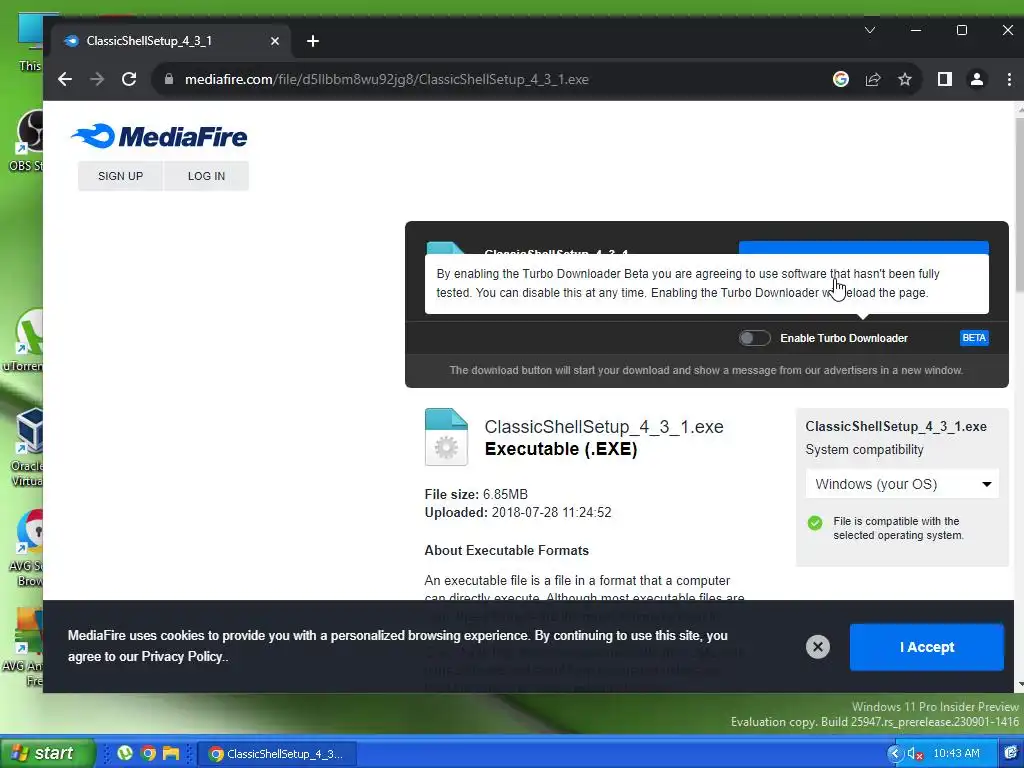Viewport: 1024px width, 768px height.
Task: Click the executable file icon
Action: pos(446,437)
